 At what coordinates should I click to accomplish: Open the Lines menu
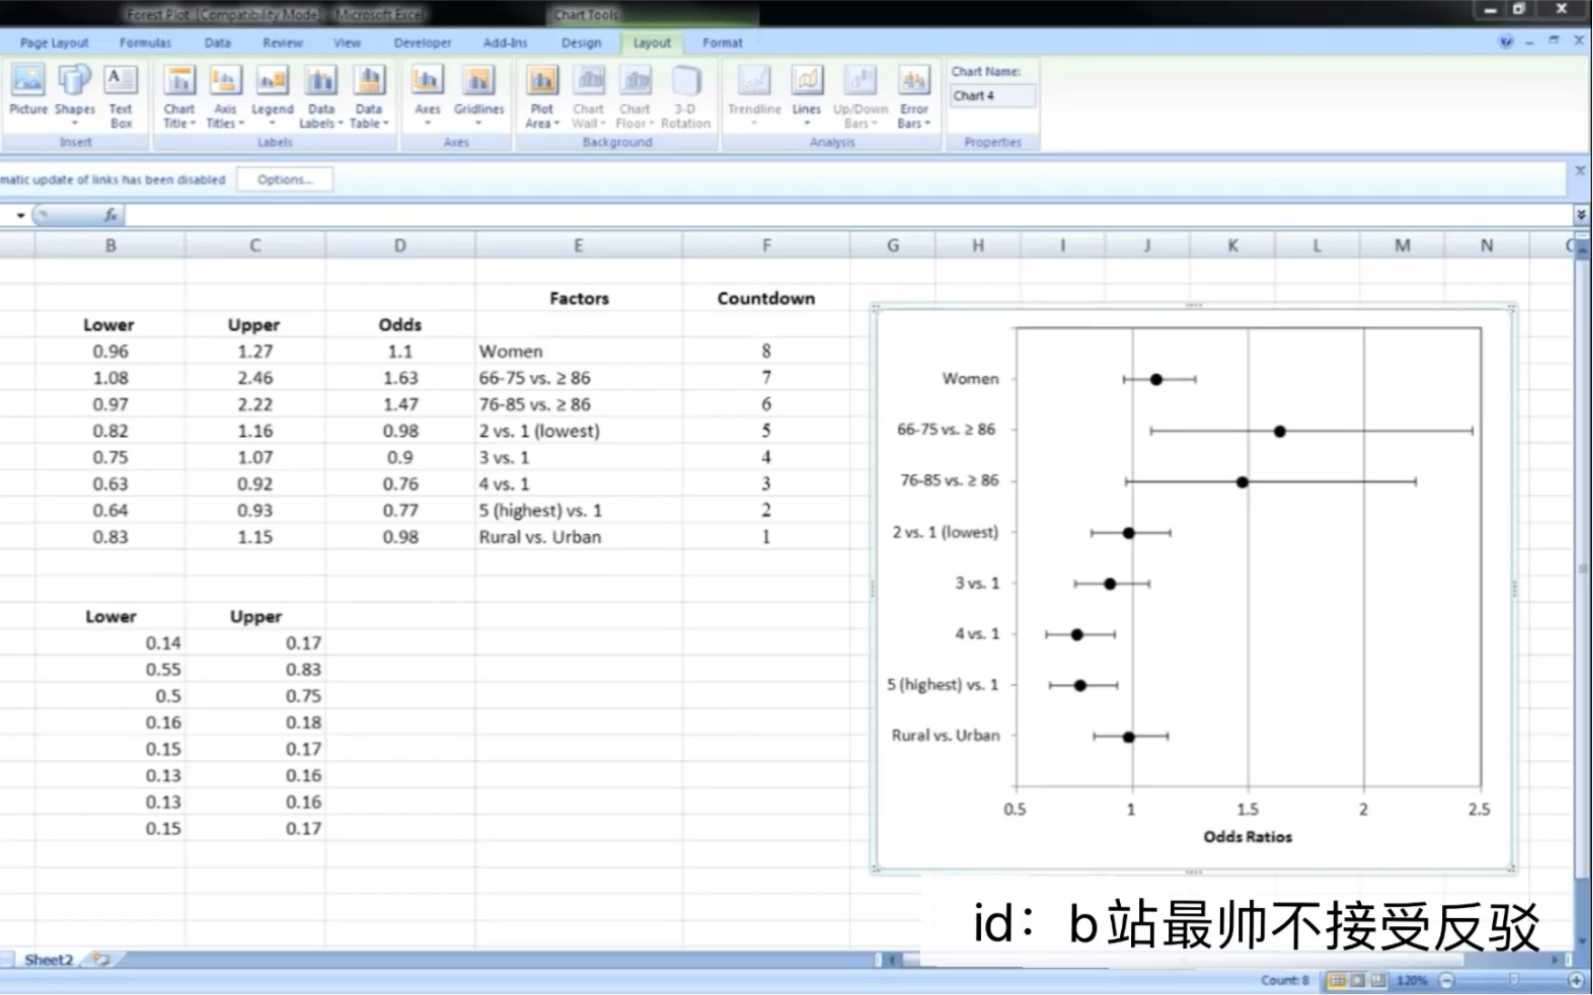pos(807,93)
